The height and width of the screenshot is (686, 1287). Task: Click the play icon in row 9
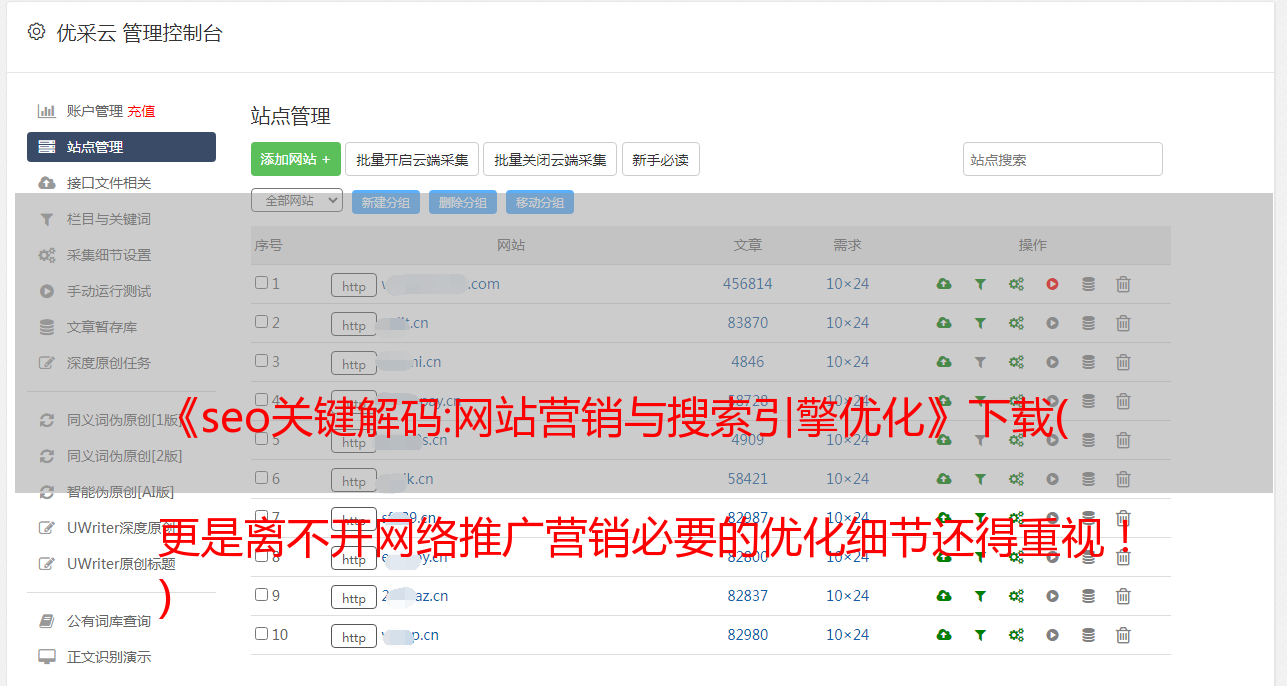tap(1052, 596)
